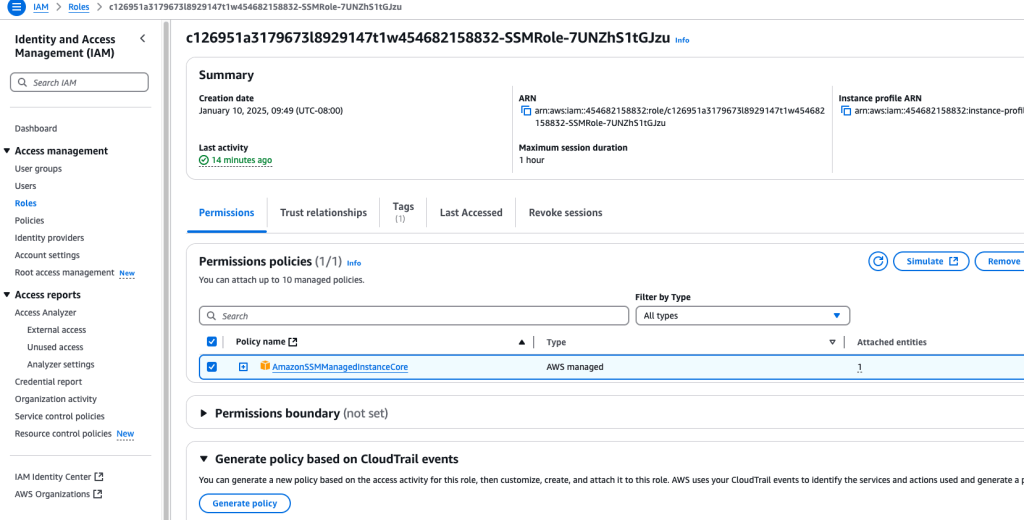The width and height of the screenshot is (1024, 520).
Task: Collapse the IAM sidebar with arrow icon
Action: coord(142,39)
